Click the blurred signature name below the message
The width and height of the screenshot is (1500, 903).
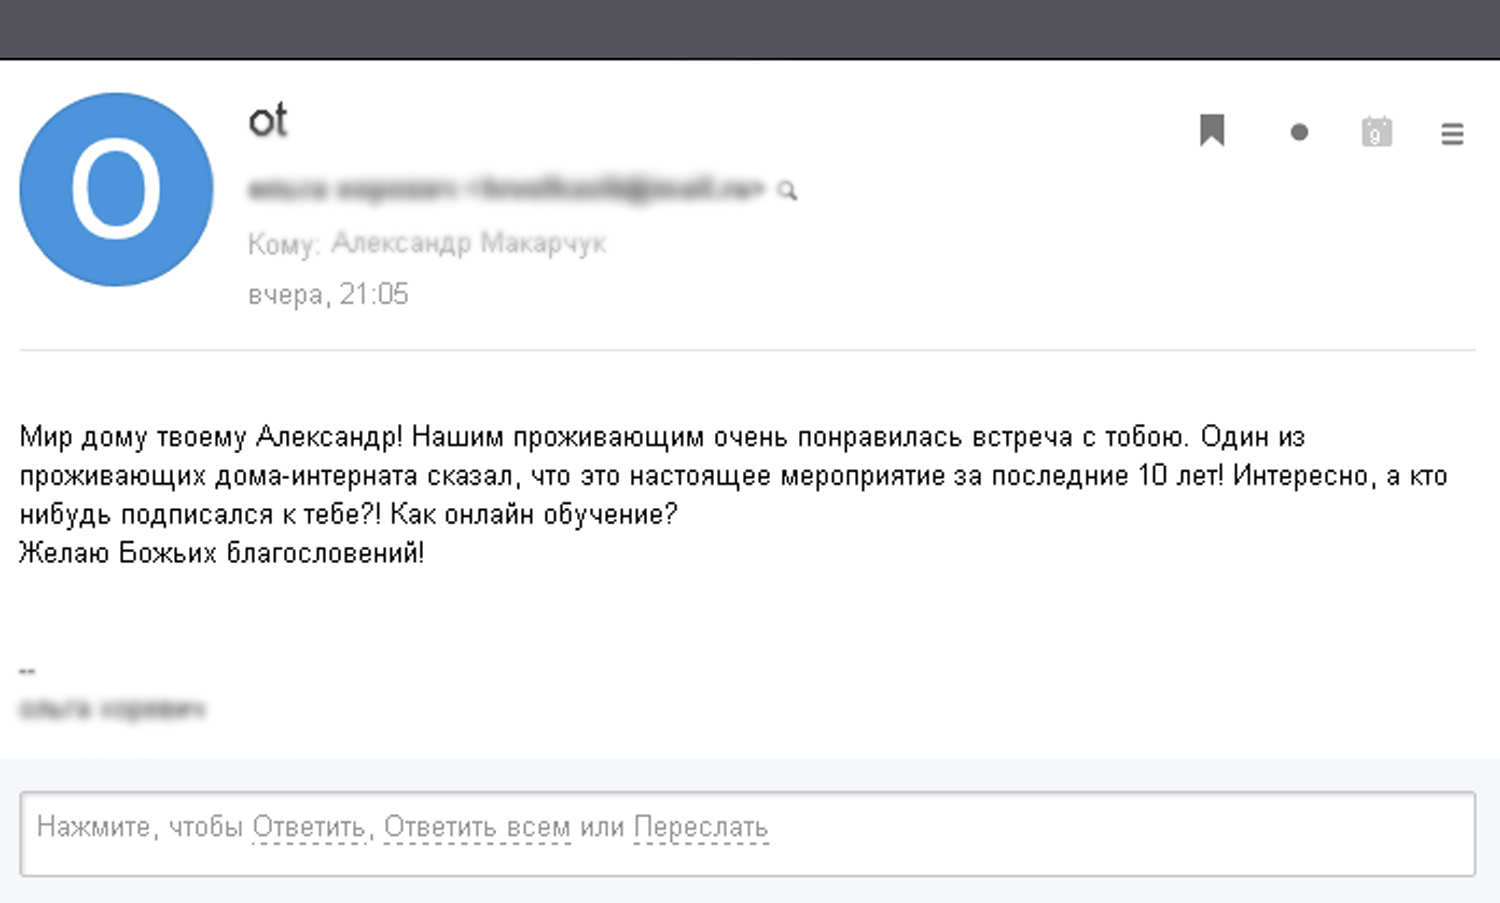click(x=112, y=709)
